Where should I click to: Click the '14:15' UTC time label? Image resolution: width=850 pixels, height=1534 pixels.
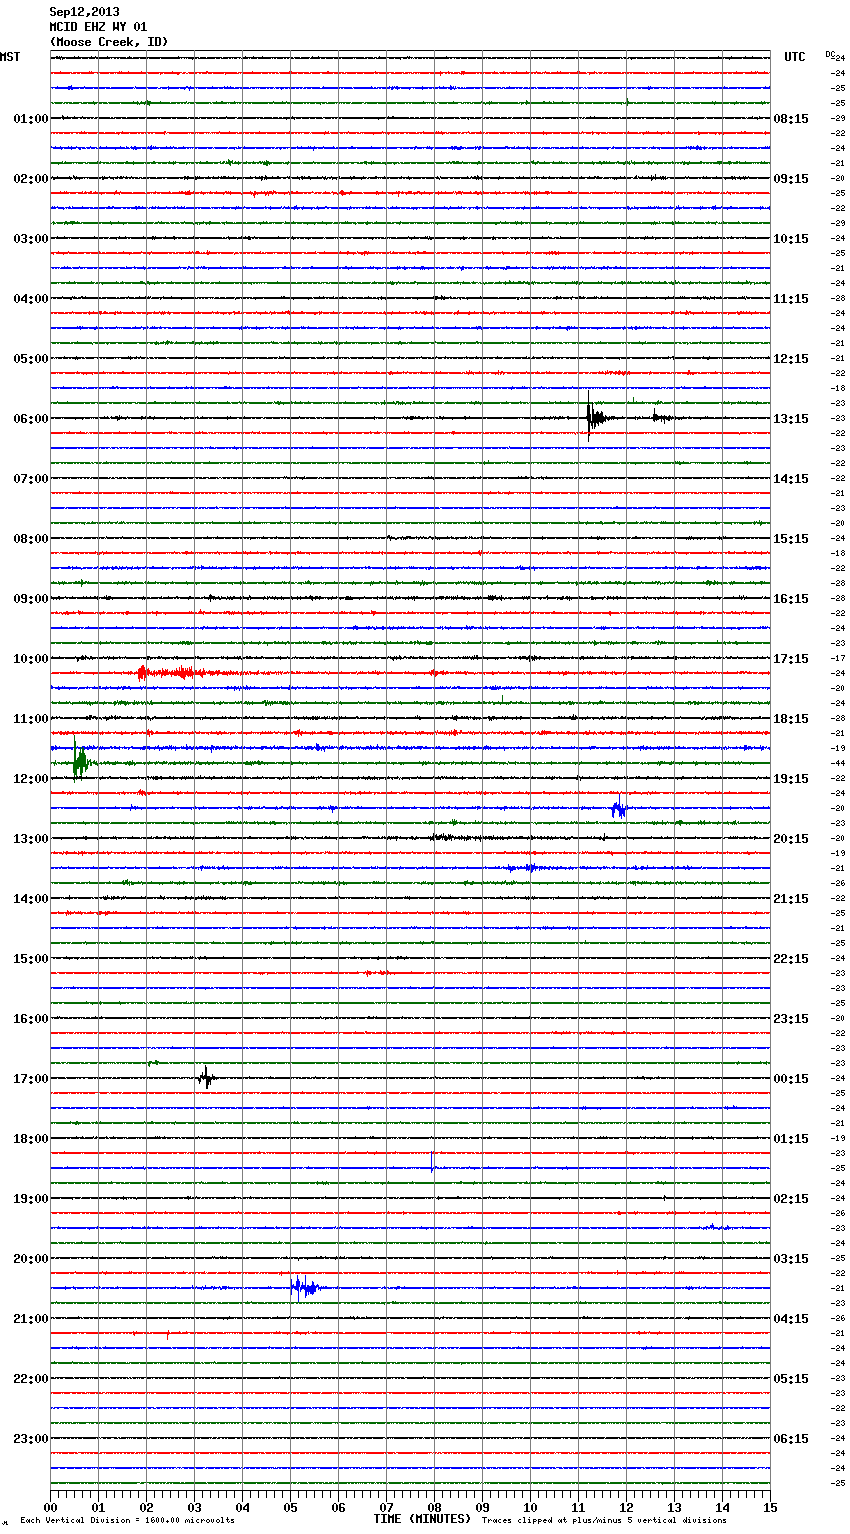(x=791, y=478)
